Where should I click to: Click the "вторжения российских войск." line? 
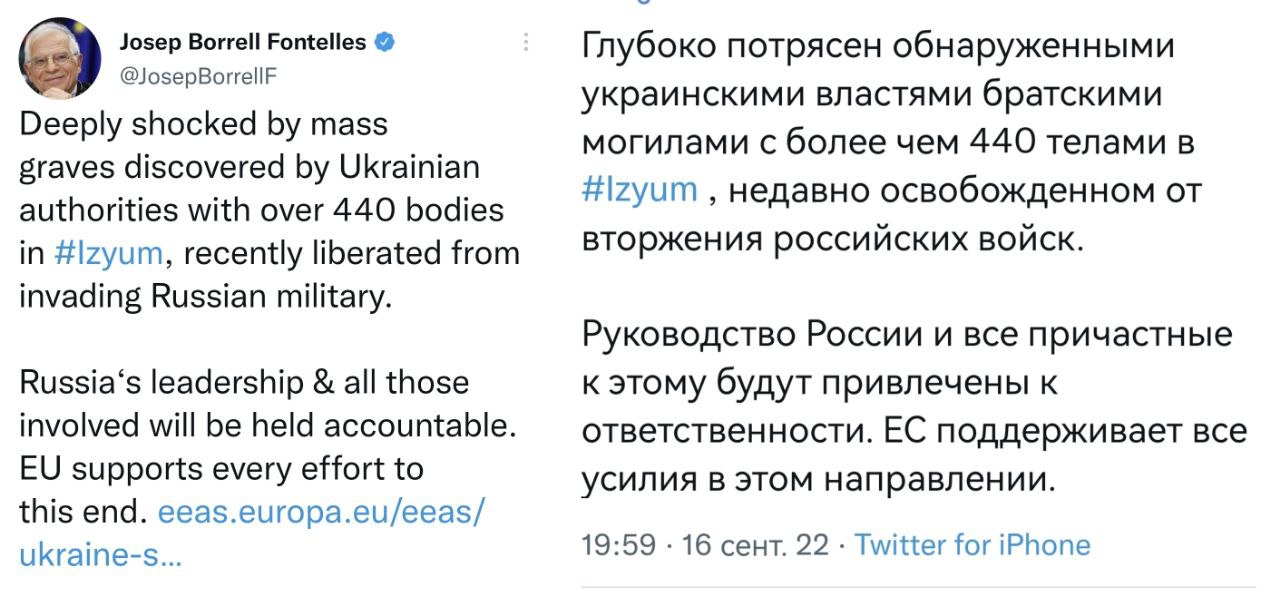832,240
